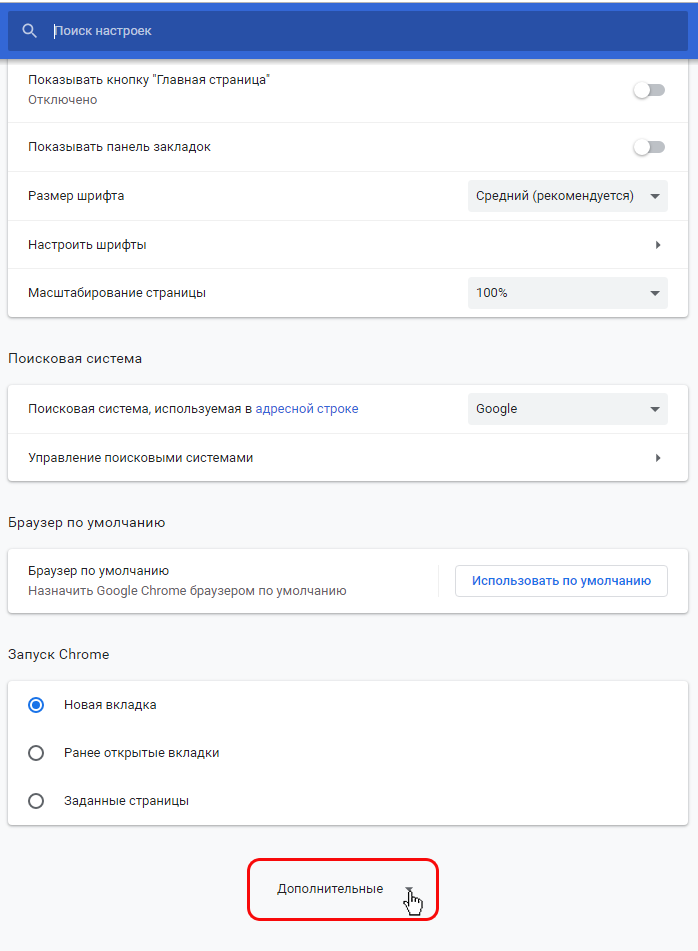Click the Дополнительные dropdown arrow icon
The image size is (698, 951).
pyautogui.click(x=408, y=889)
